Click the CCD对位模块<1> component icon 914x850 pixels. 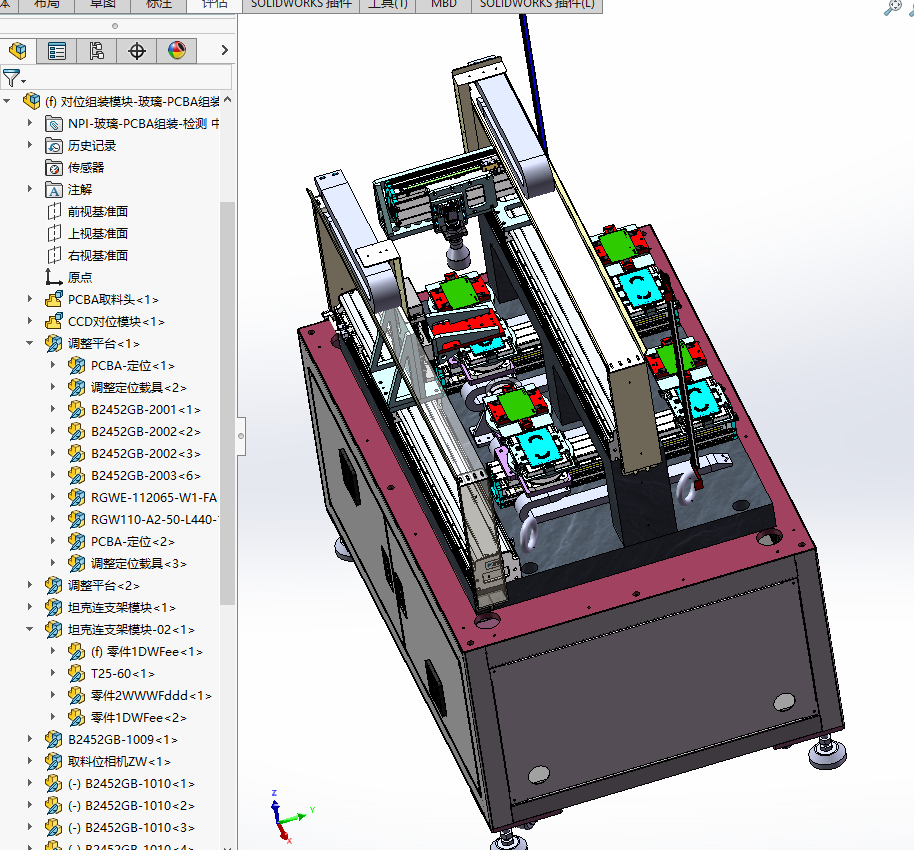54,322
